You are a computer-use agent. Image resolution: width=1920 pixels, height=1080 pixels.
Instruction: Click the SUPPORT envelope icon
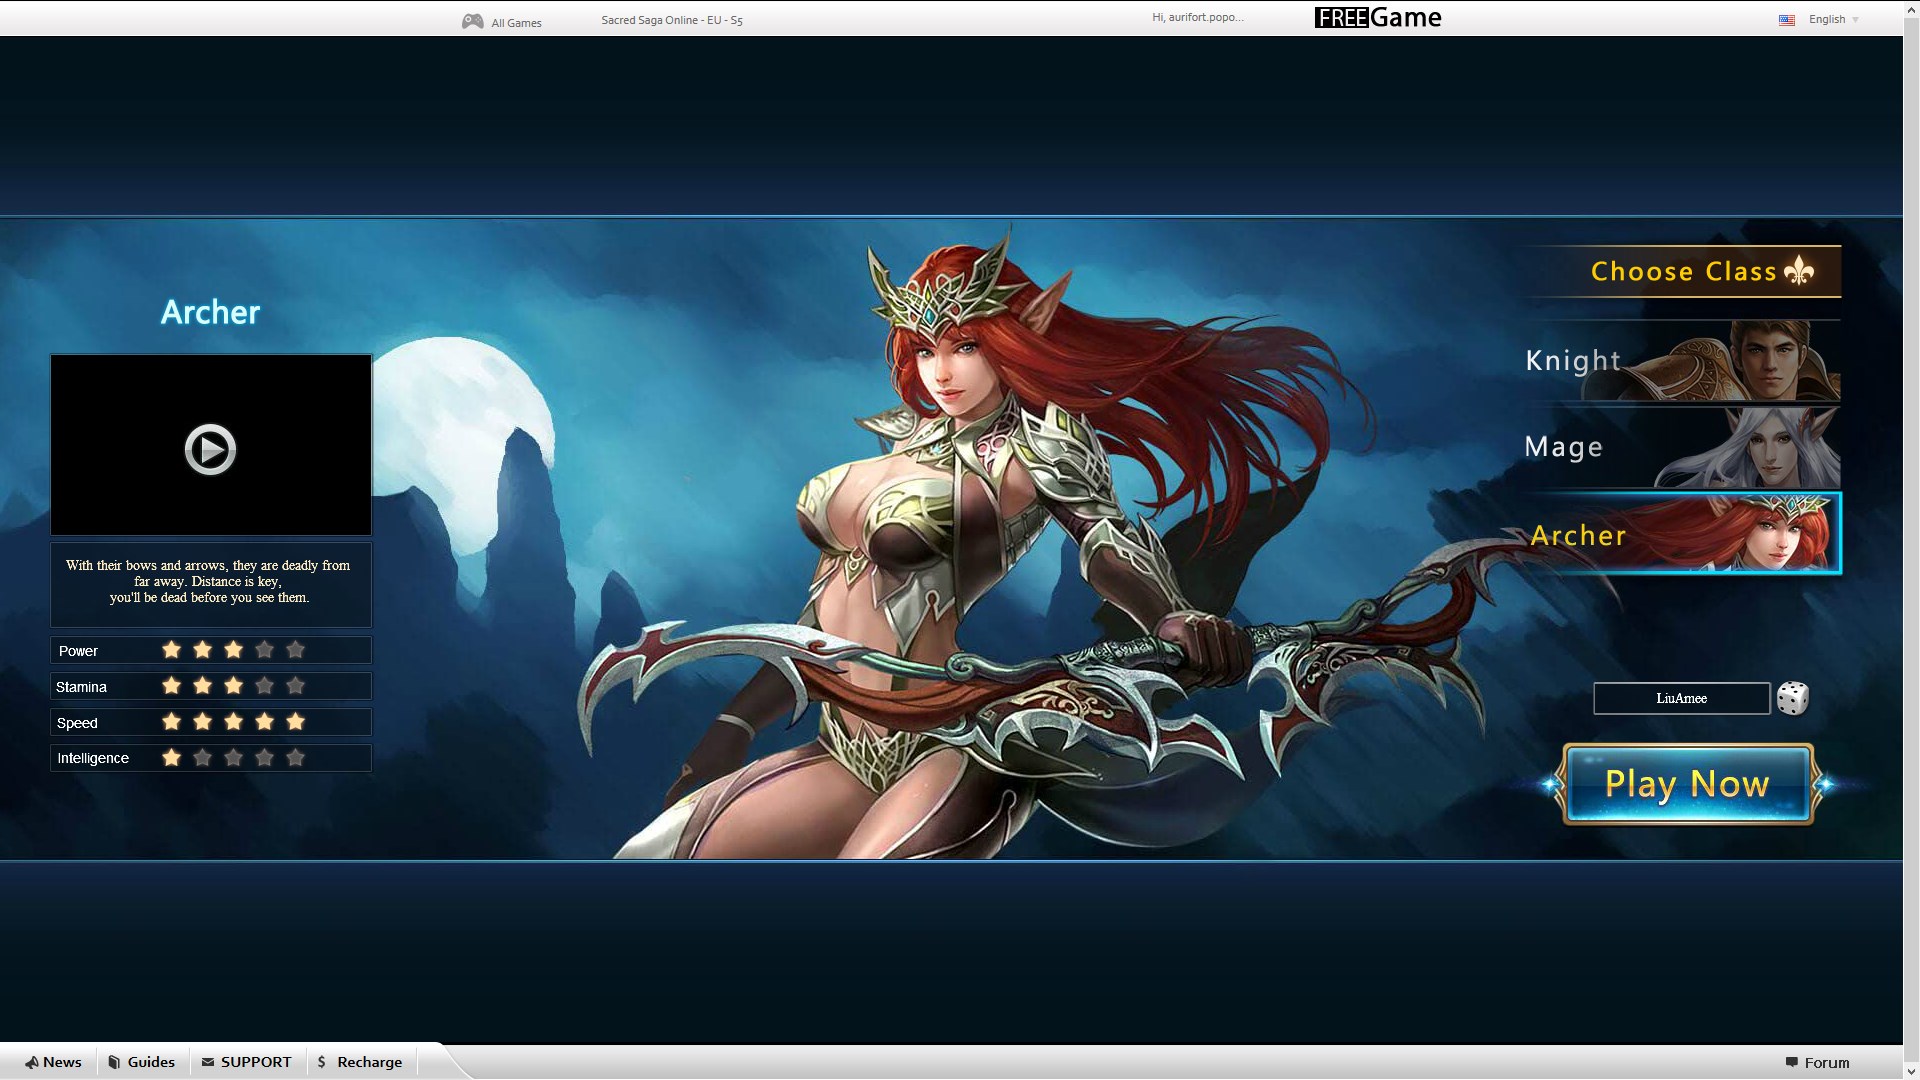[207, 1062]
